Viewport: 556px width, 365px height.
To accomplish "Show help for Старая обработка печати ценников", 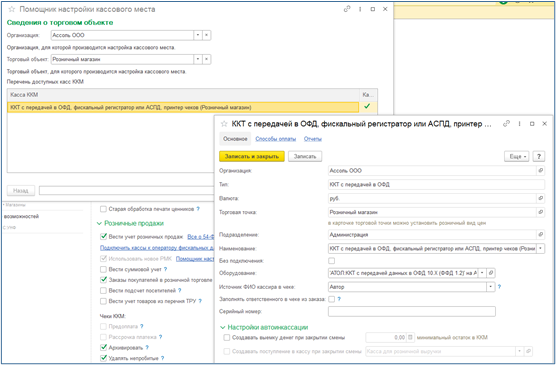I will (198, 209).
